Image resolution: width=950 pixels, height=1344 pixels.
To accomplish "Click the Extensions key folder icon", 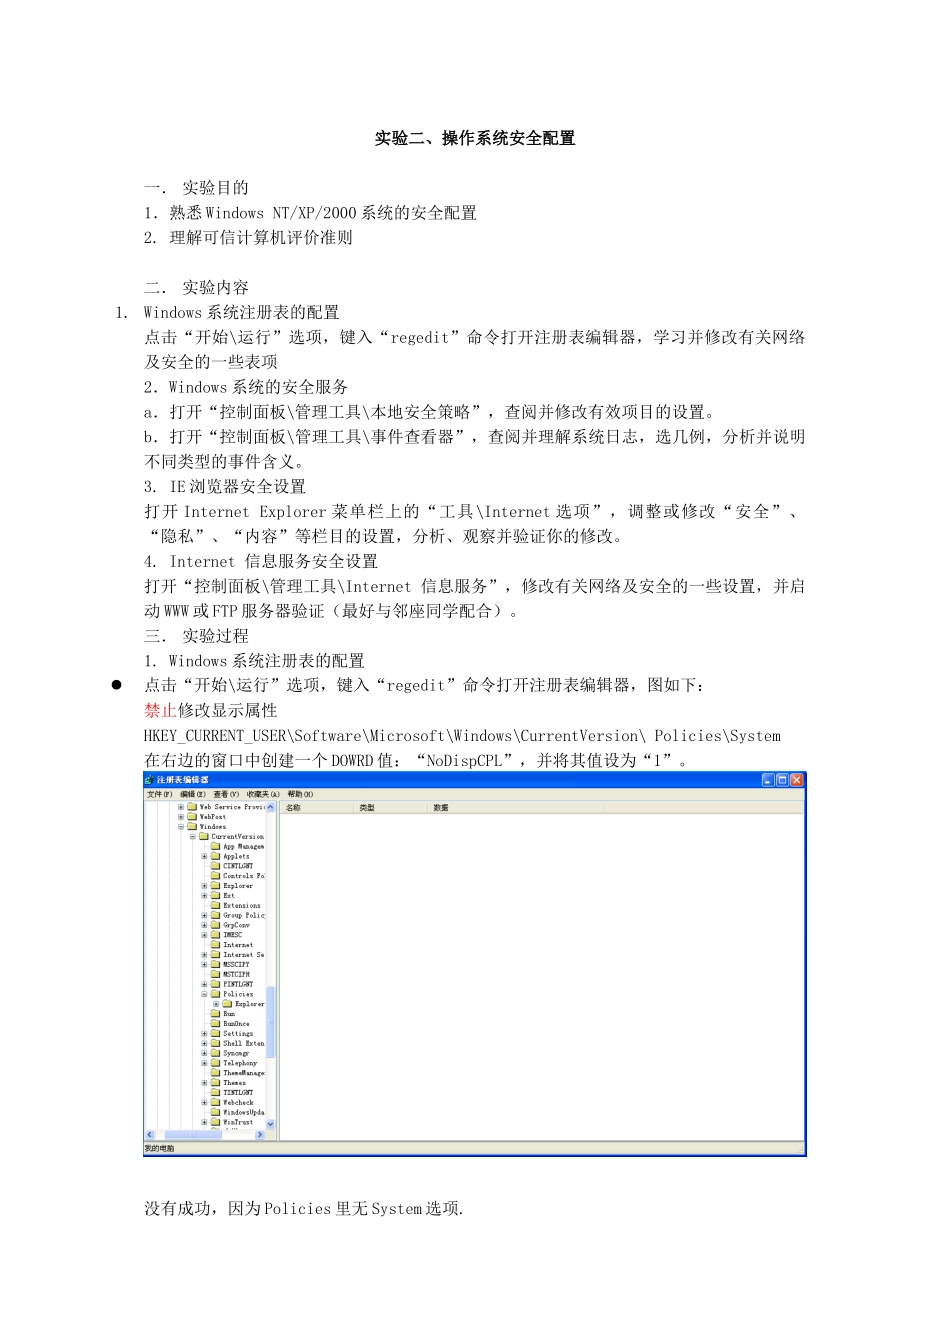I will (x=216, y=905).
